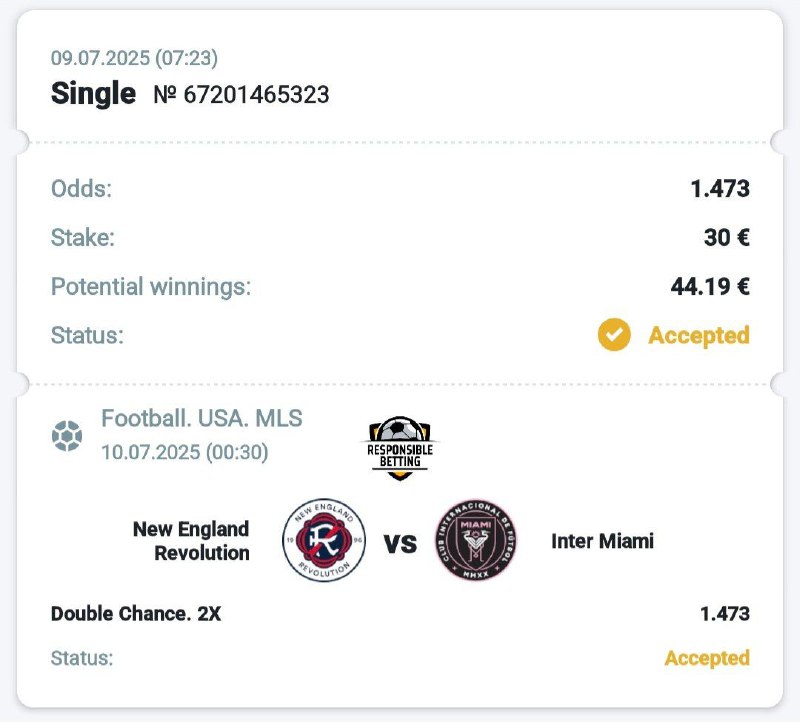This screenshot has width=800, height=722.
Task: Click the 44.19 € potential winnings value
Action: (710, 287)
